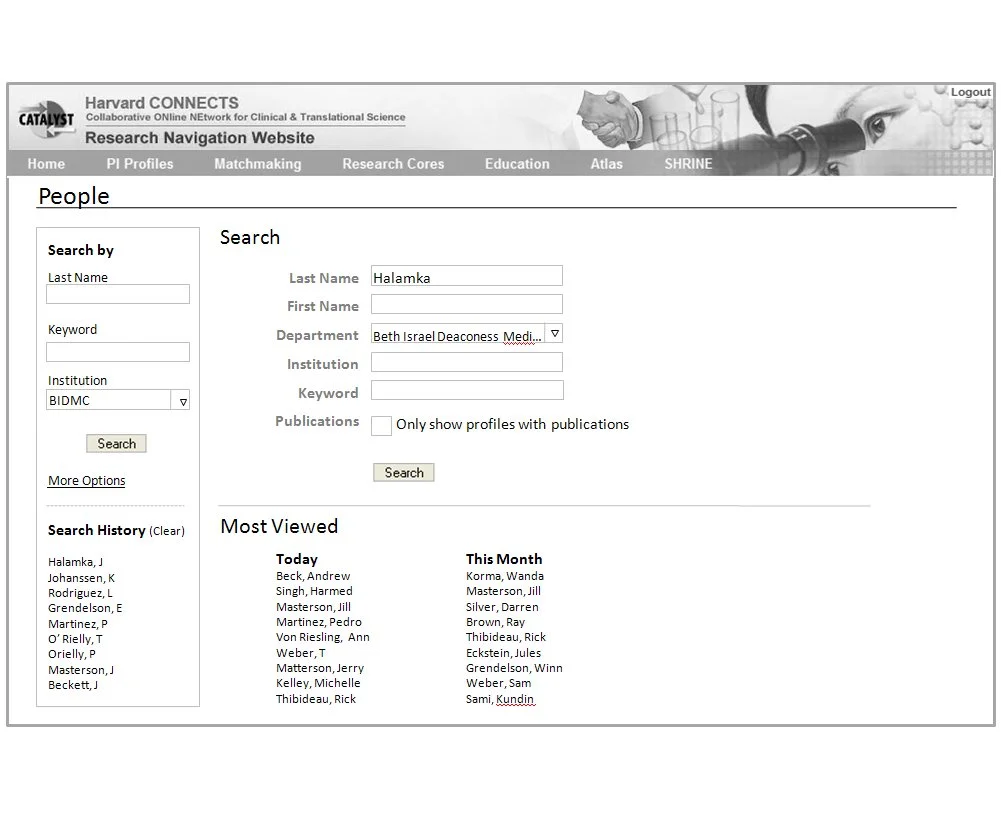Open the Education menu
This screenshot has width=1001, height=839.
click(x=517, y=164)
